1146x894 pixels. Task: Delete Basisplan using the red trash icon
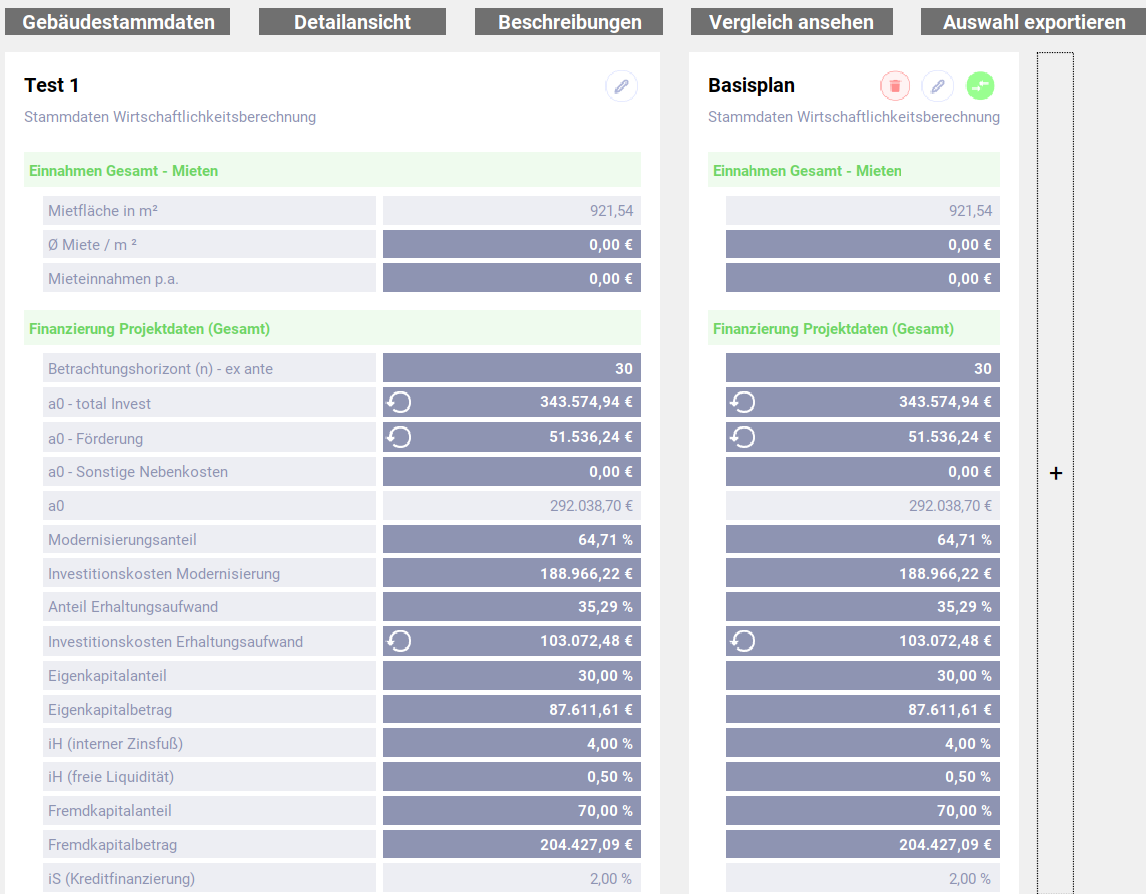(x=895, y=87)
